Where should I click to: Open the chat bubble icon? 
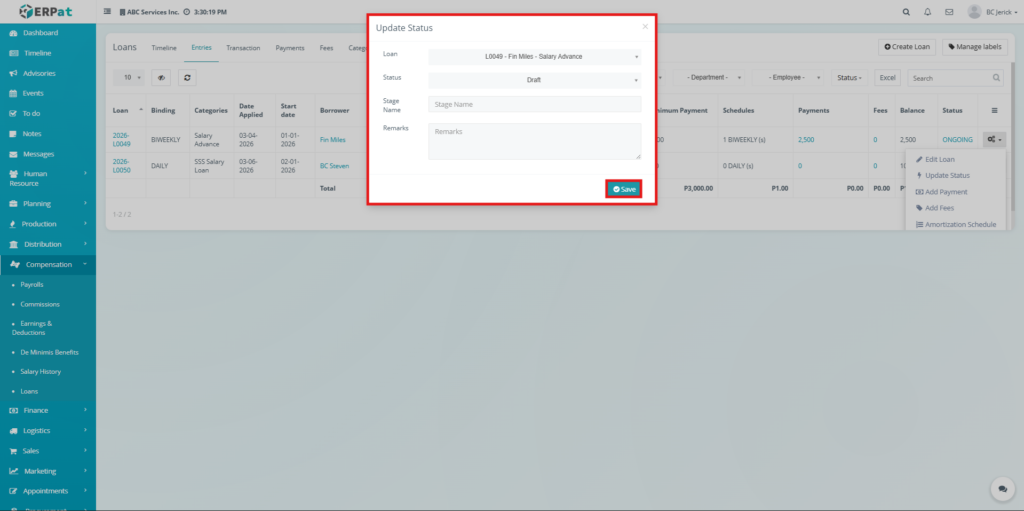[1002, 489]
